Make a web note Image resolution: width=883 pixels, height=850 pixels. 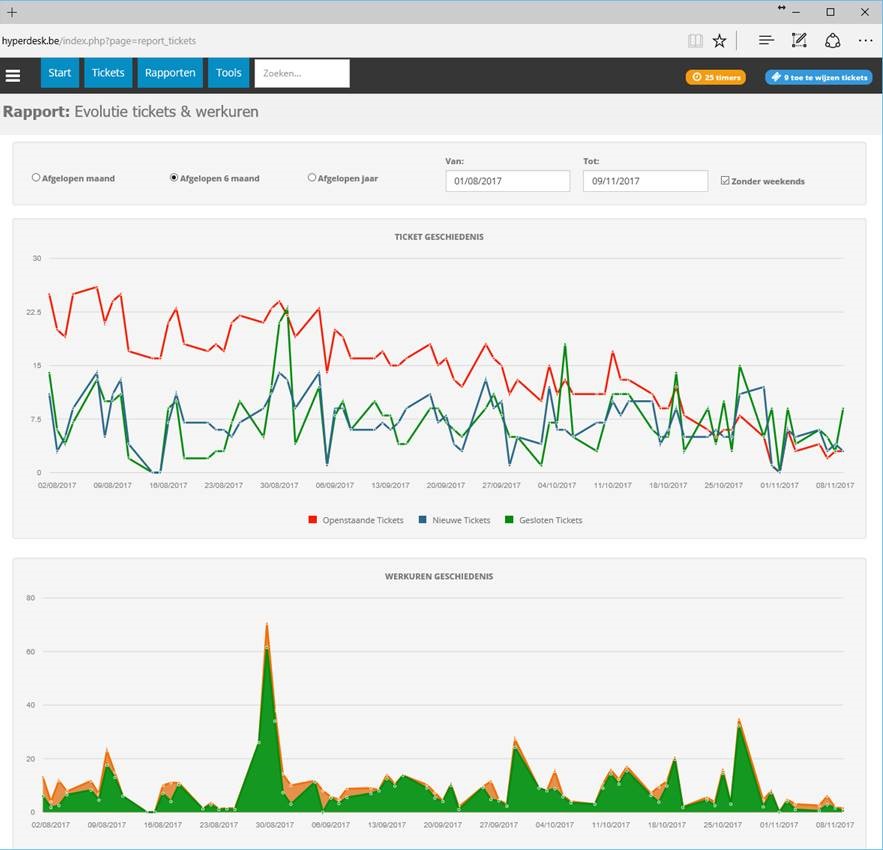[799, 41]
